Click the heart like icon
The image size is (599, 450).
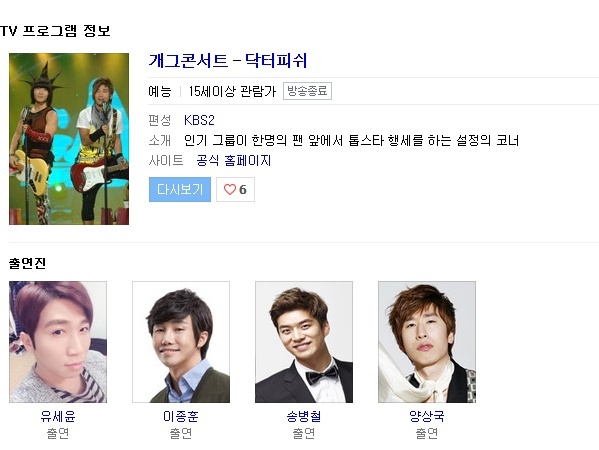tap(230, 189)
